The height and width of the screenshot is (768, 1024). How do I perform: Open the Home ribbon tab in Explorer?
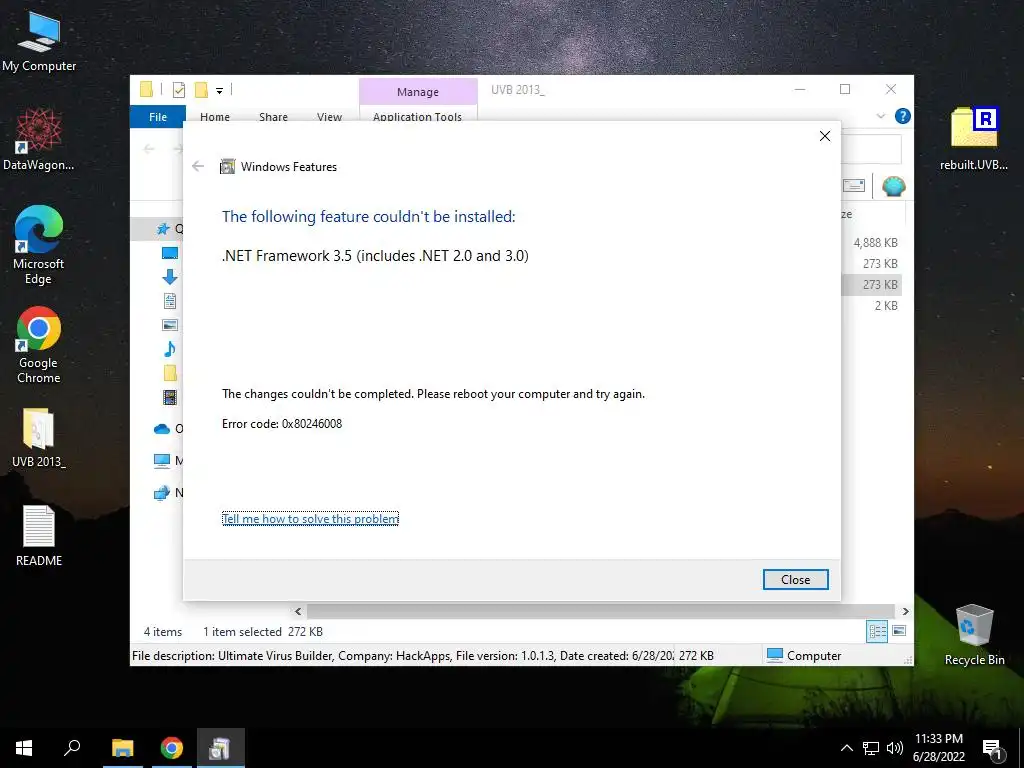pyautogui.click(x=215, y=116)
